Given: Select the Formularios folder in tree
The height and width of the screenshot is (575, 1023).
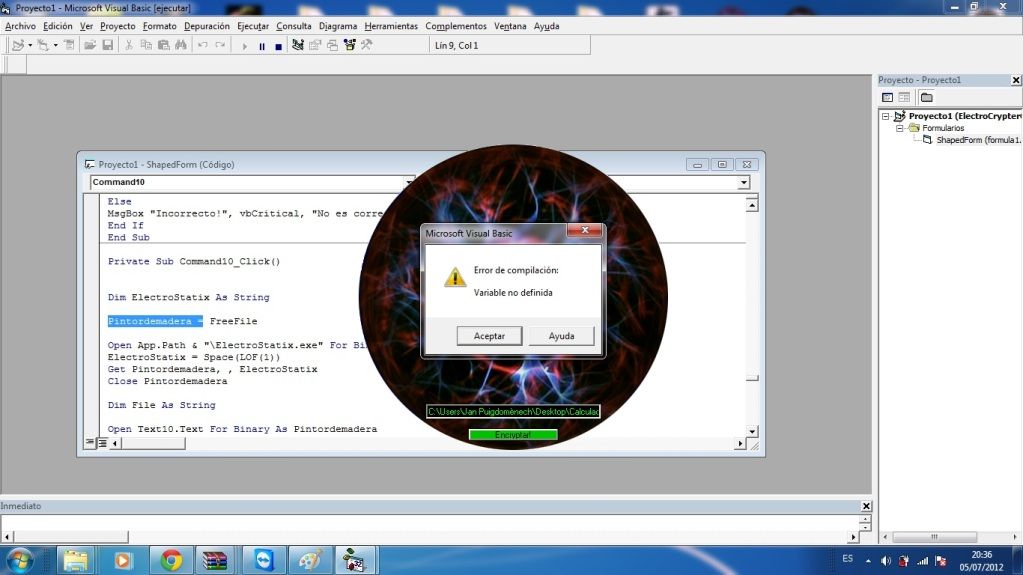Looking at the screenshot, I should pyautogui.click(x=943, y=128).
